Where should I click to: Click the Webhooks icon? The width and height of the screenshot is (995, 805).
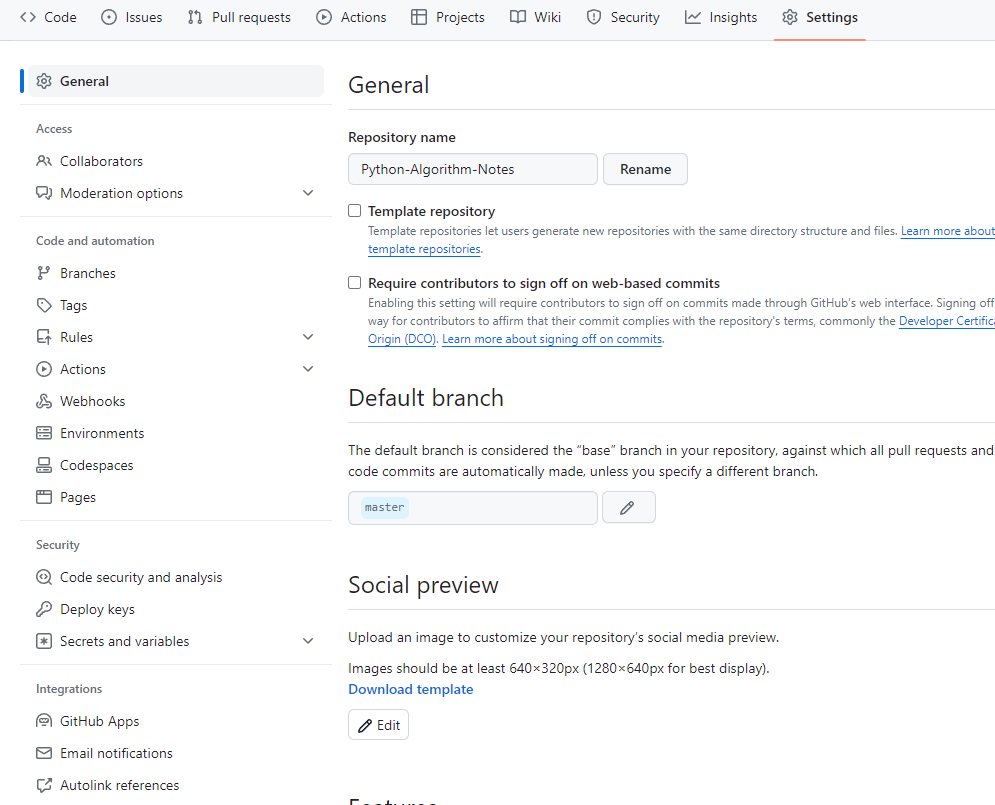44,401
